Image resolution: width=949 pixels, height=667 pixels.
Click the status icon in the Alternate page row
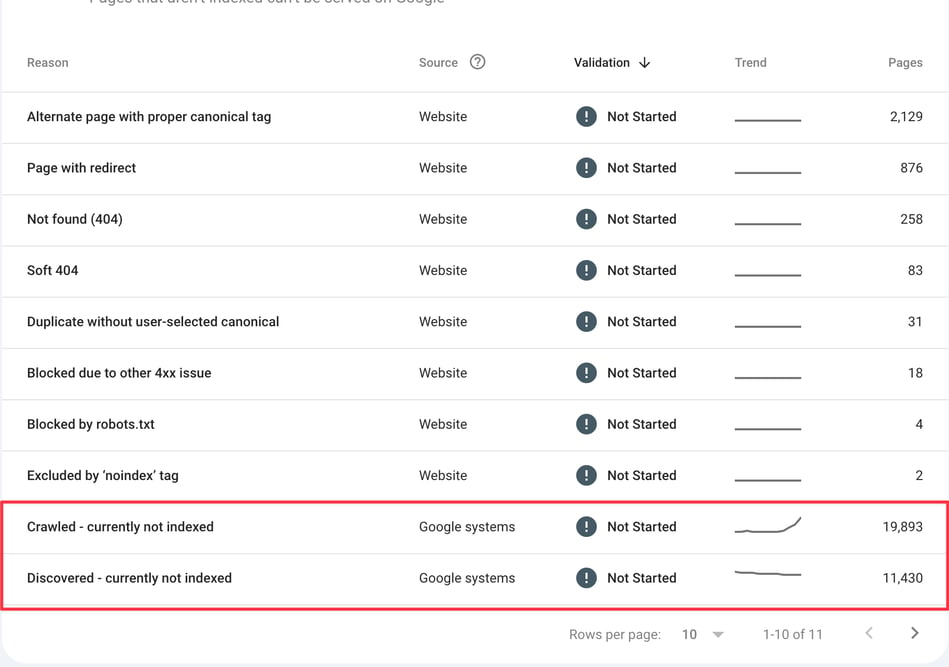click(586, 116)
